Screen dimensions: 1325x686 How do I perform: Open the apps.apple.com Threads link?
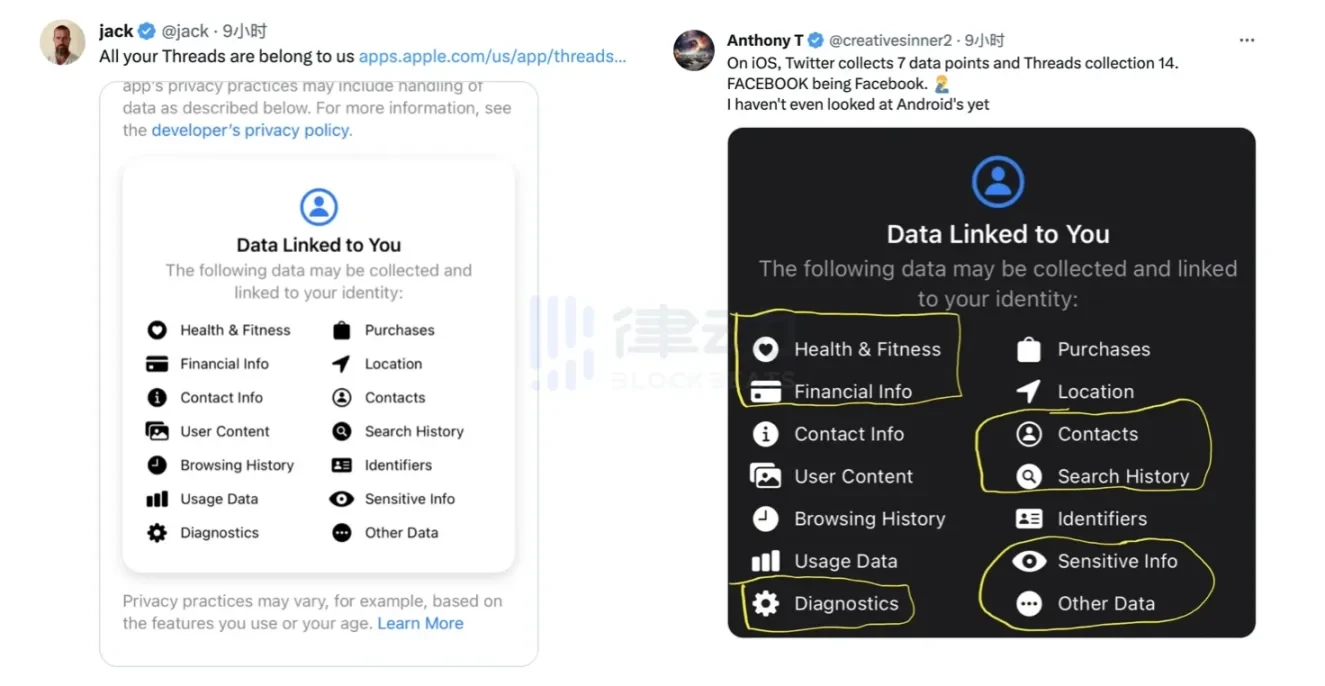[x=492, y=56]
